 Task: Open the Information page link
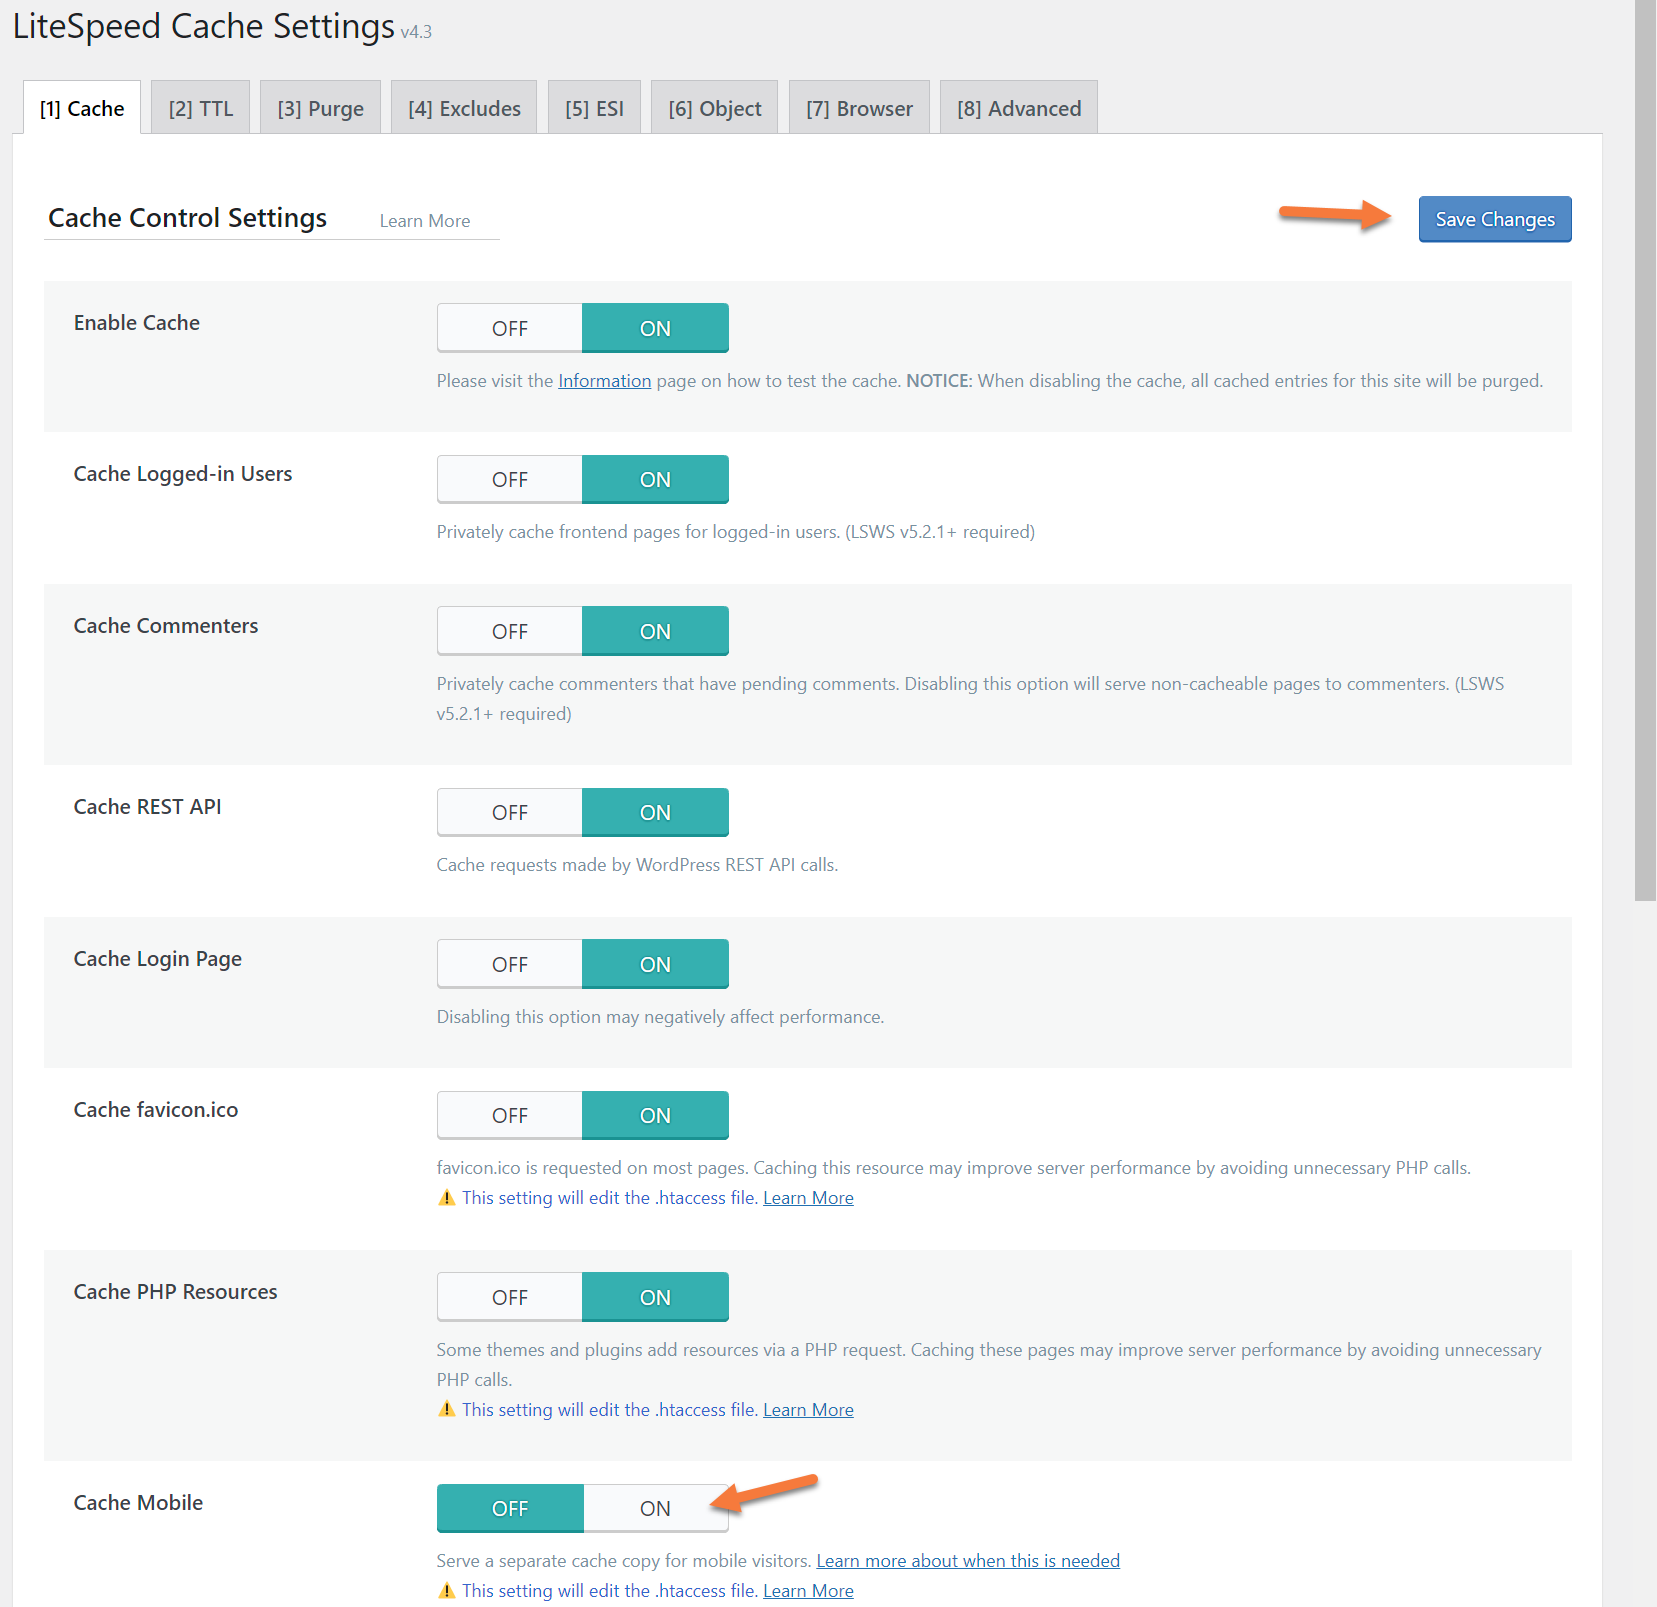coord(604,381)
